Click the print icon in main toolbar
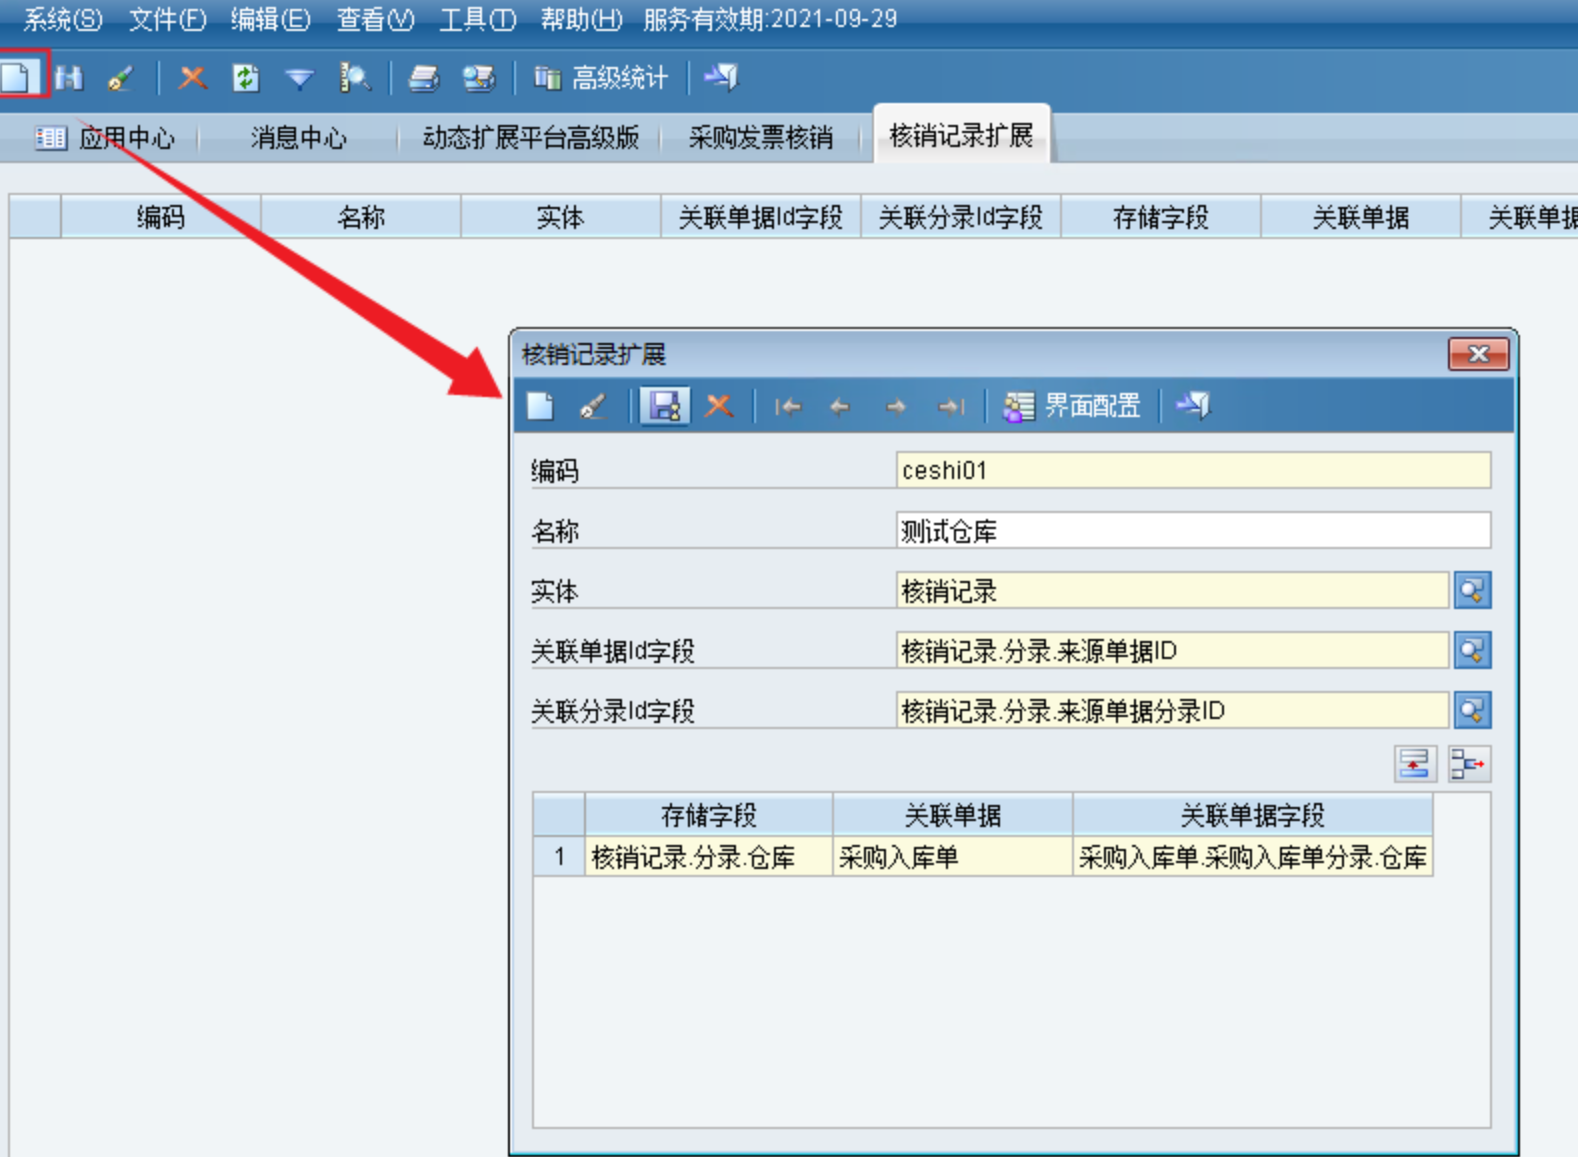This screenshot has width=1578, height=1157. [x=424, y=78]
